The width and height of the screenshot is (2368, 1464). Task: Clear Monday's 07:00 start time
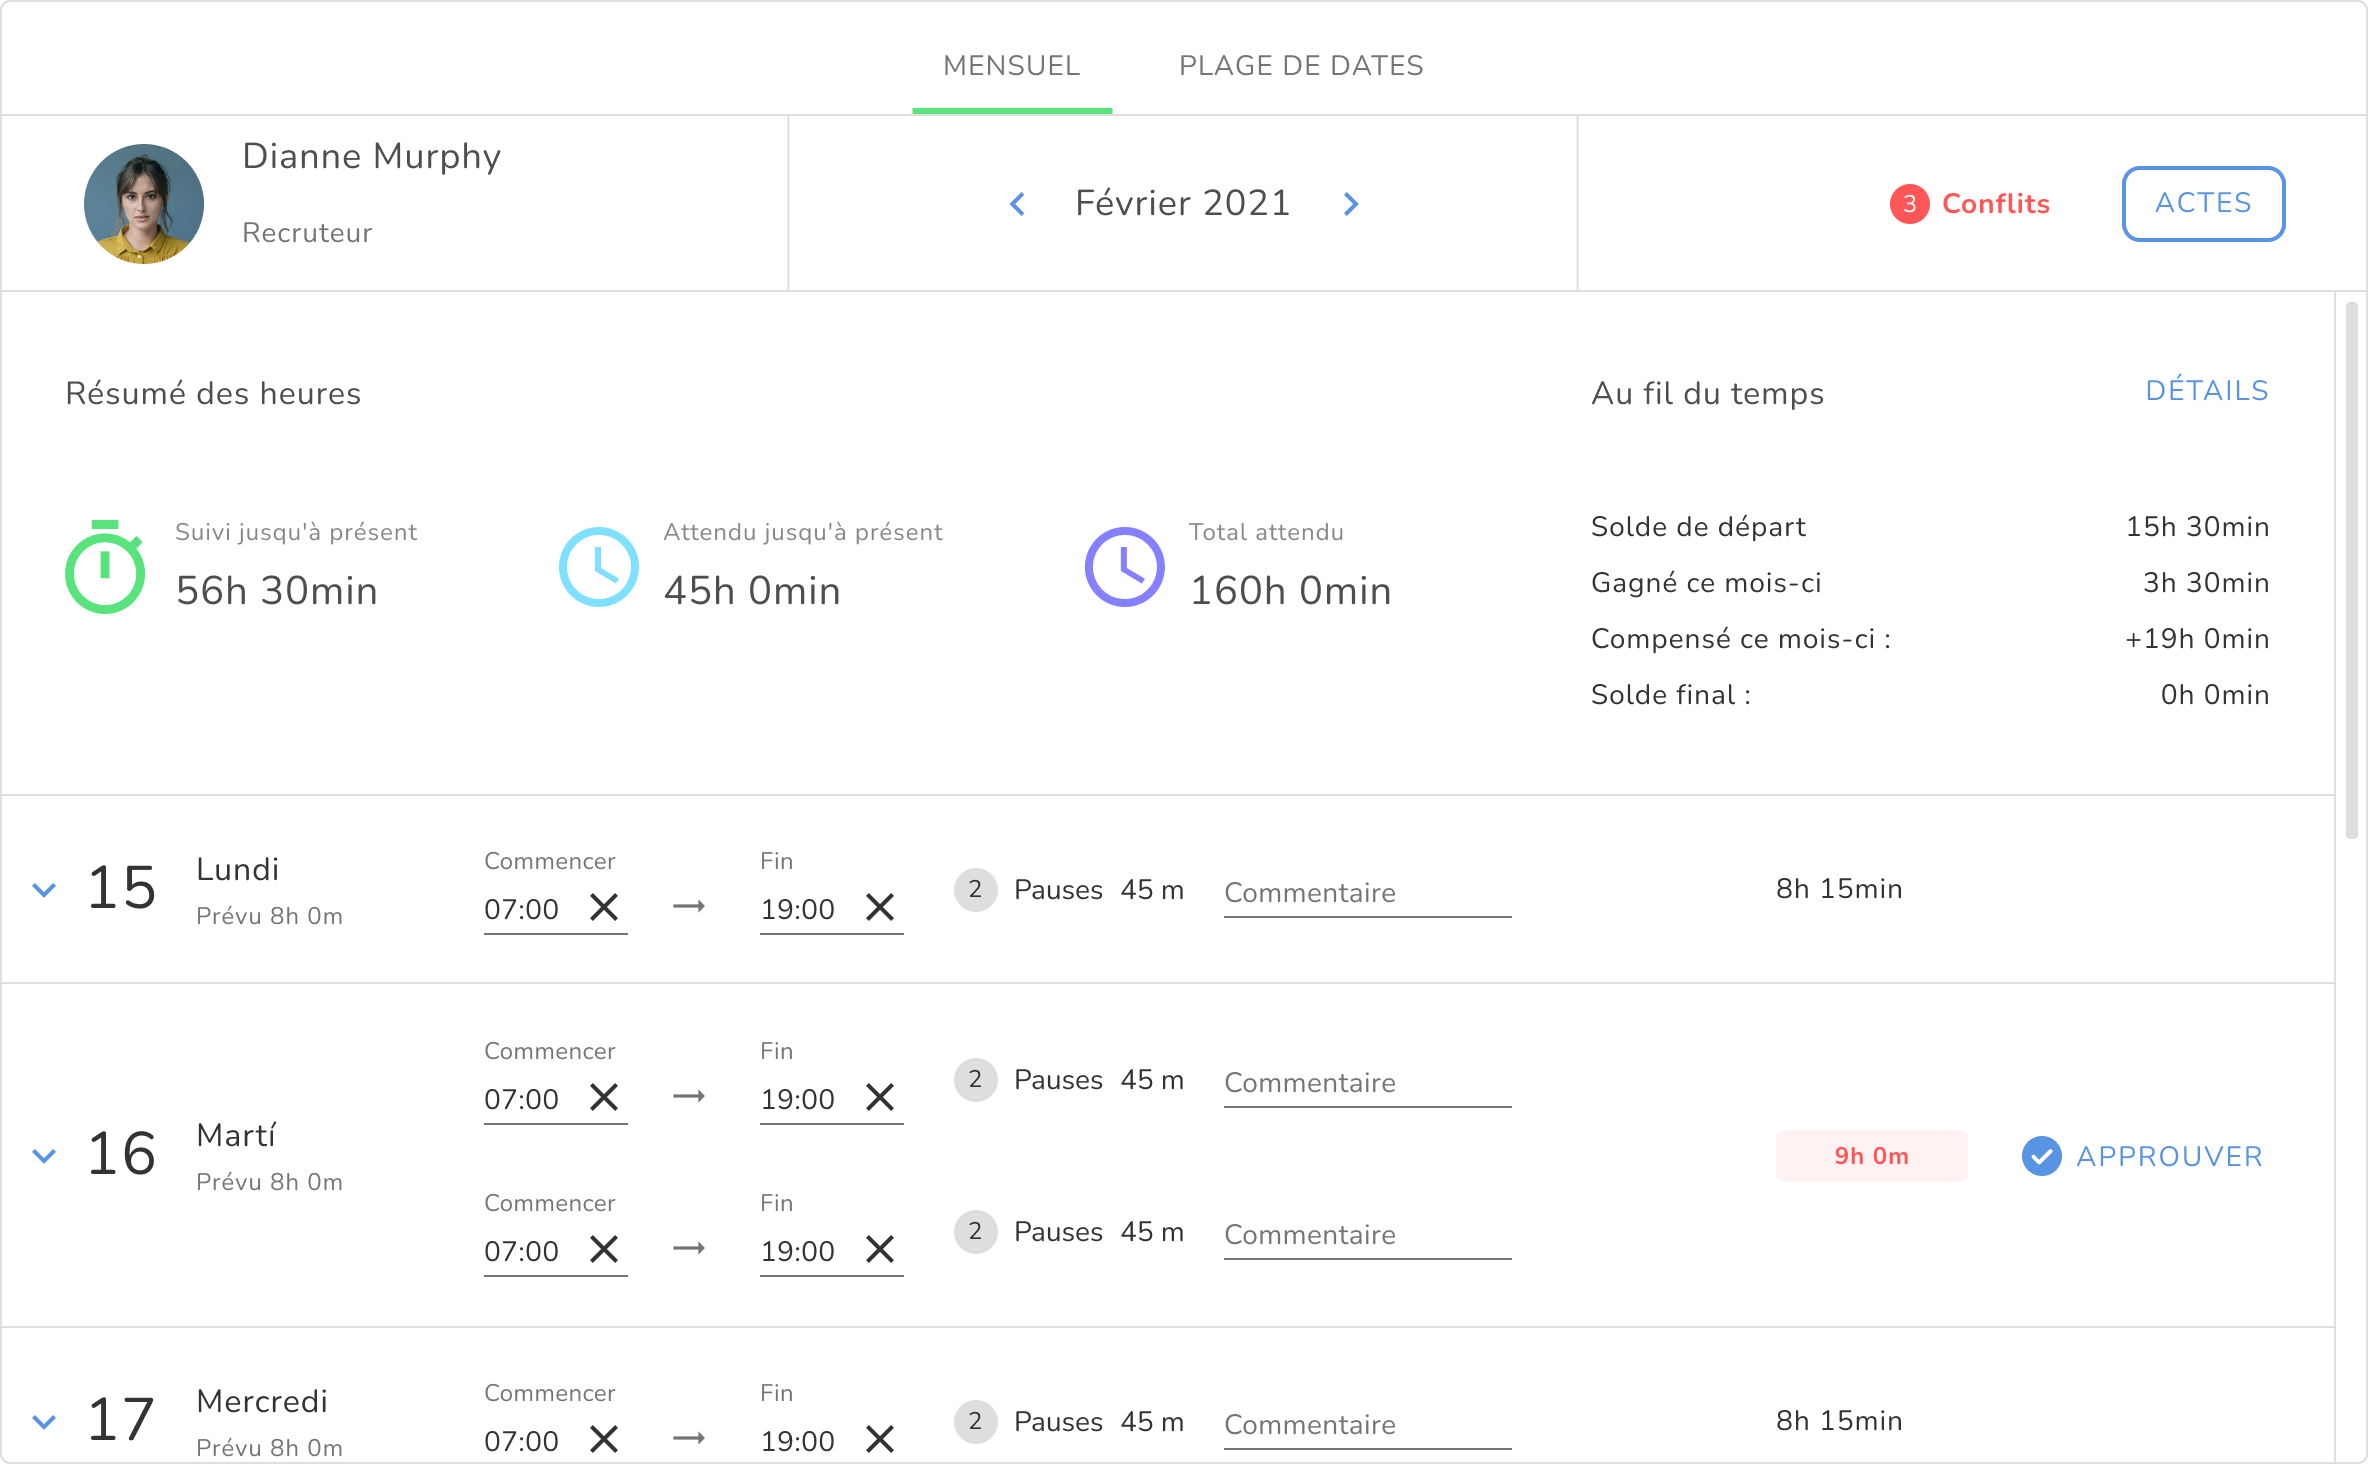click(x=604, y=907)
